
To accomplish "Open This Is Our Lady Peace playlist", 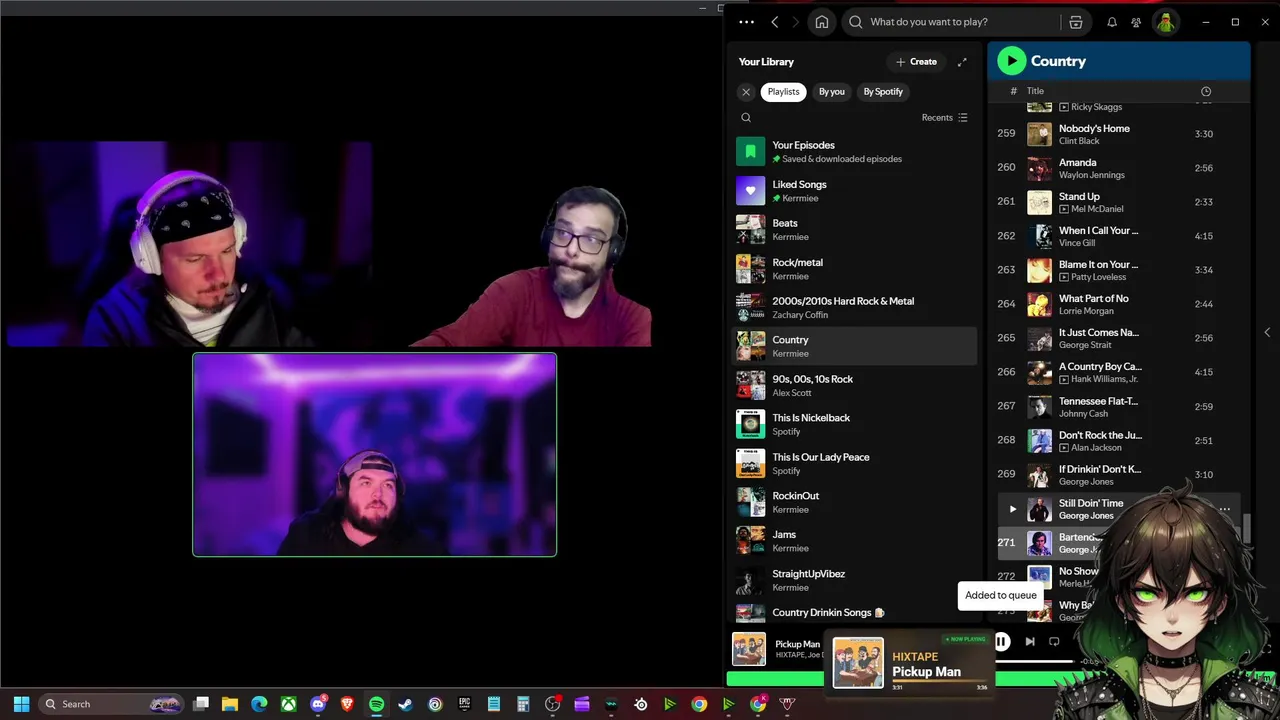I will 855,463.
